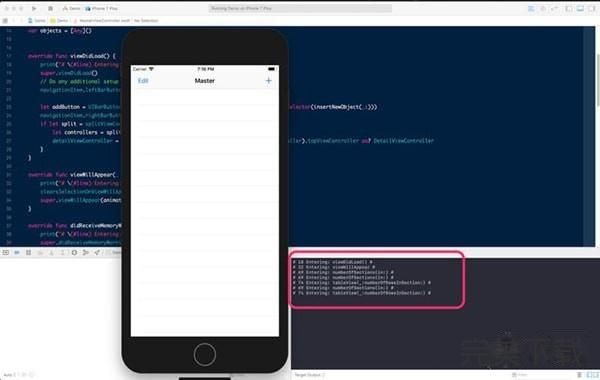Open the Demo scheme selector
Screen dimensions: 600x380
coord(72,8)
